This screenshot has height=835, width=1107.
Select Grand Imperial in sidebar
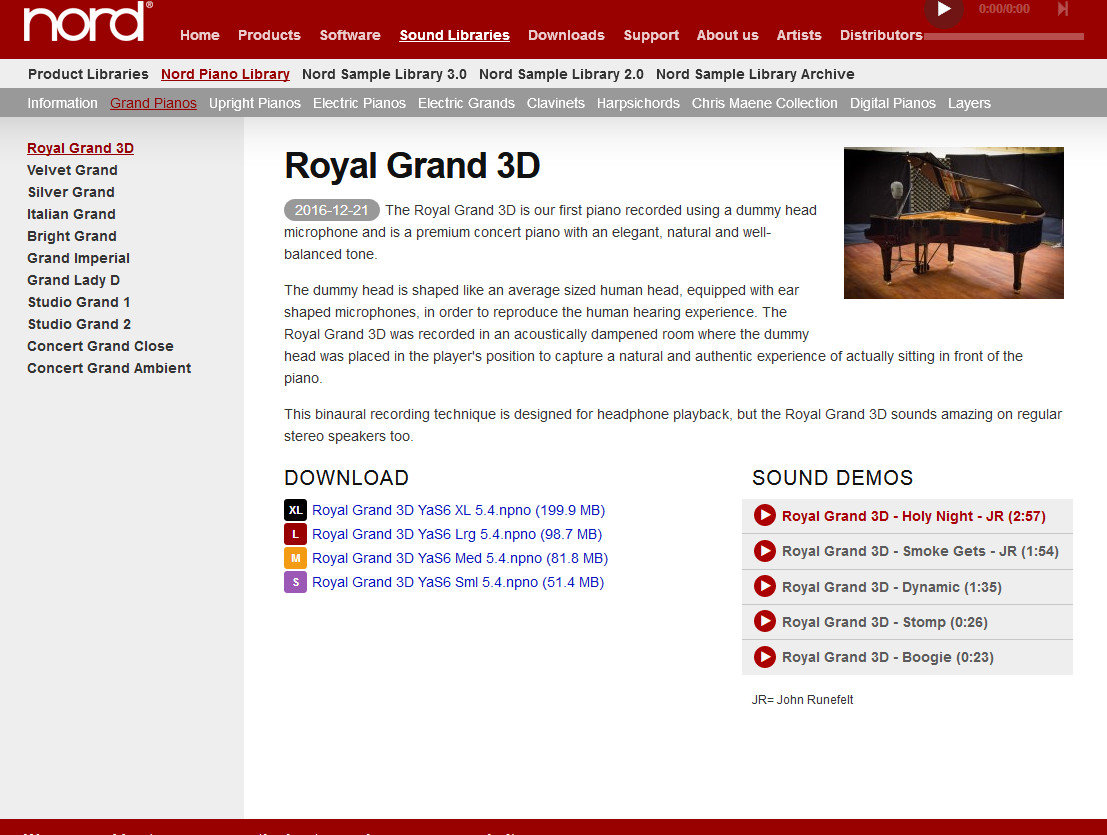pos(78,258)
